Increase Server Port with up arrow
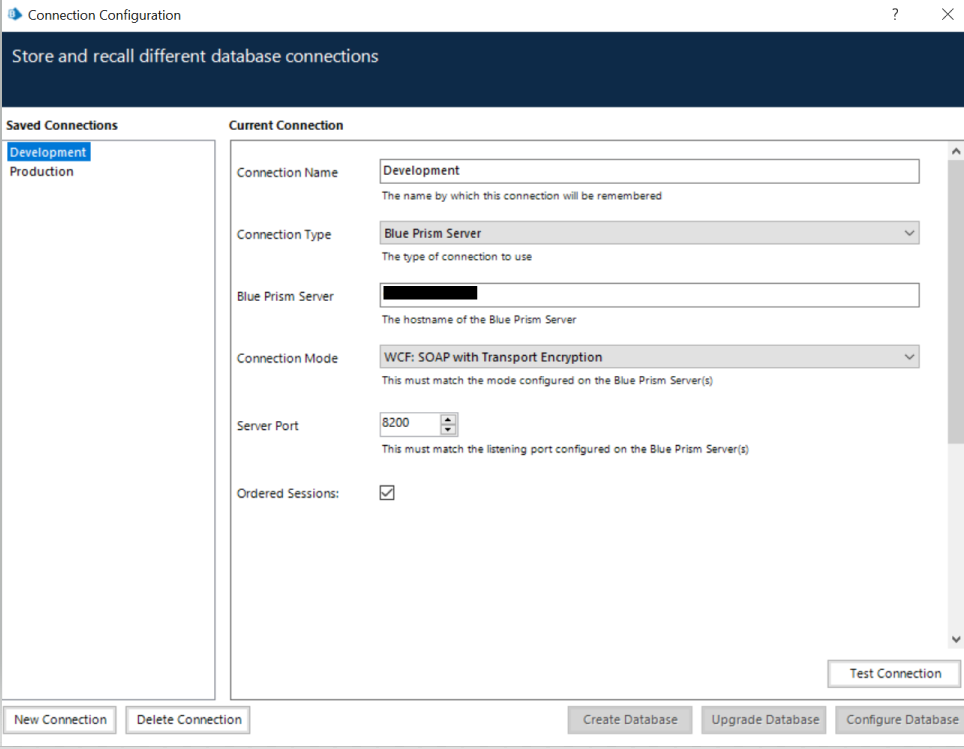964x749 pixels. [448, 419]
